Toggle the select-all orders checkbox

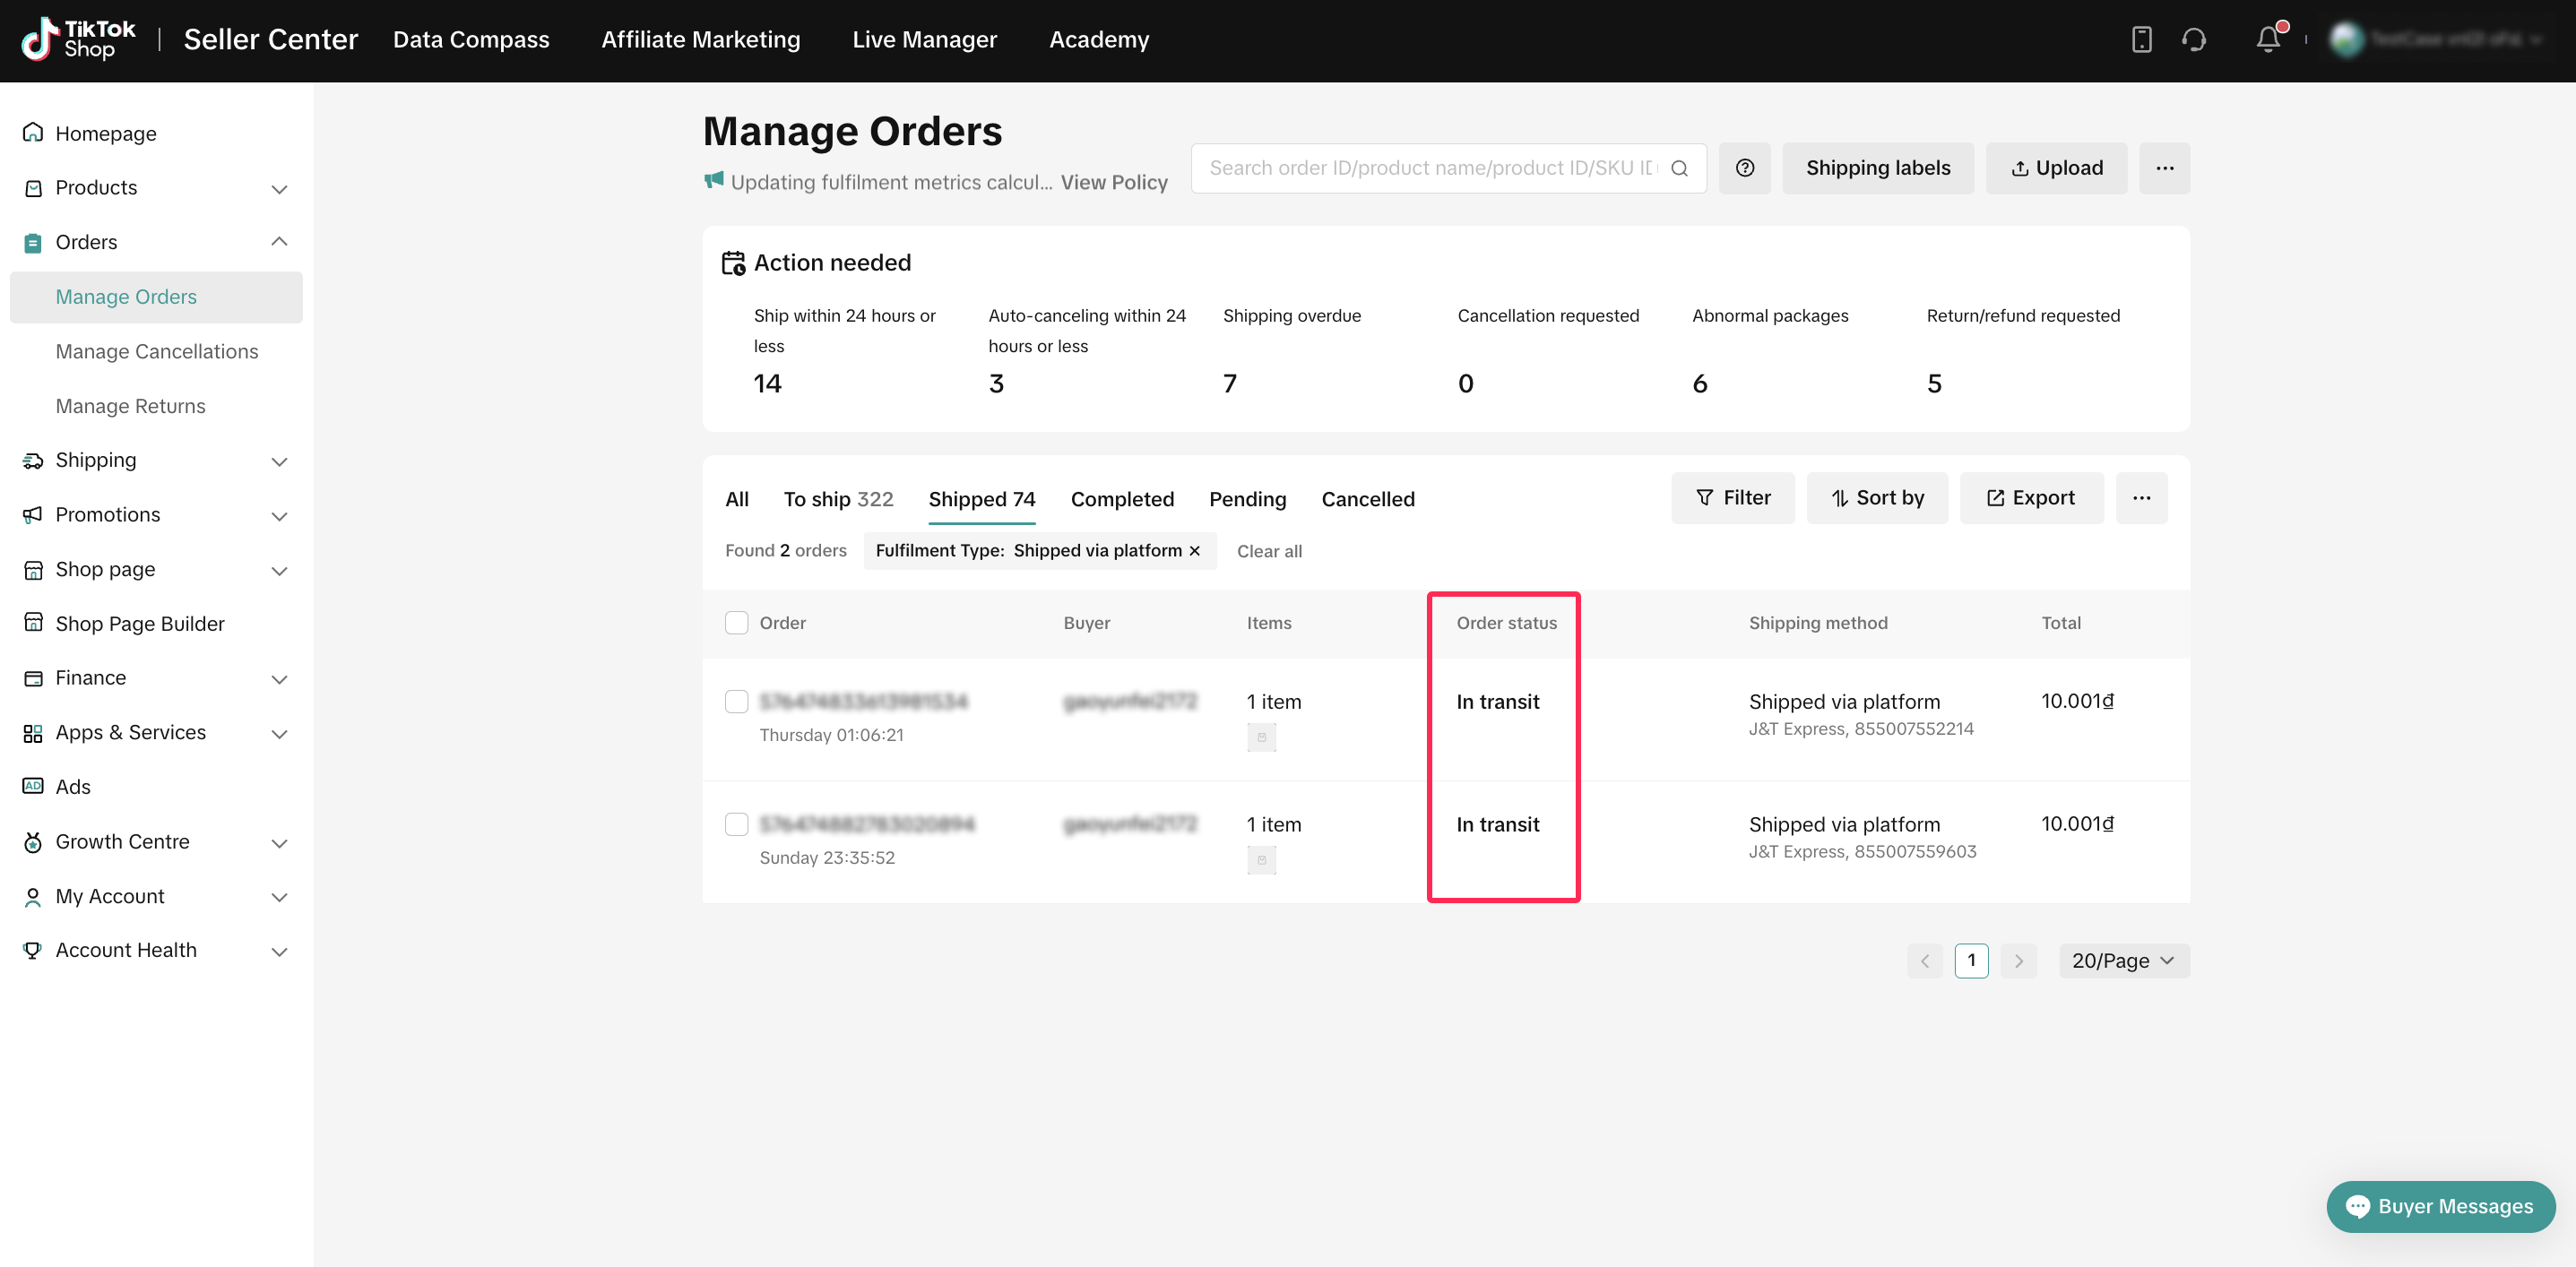click(x=736, y=623)
